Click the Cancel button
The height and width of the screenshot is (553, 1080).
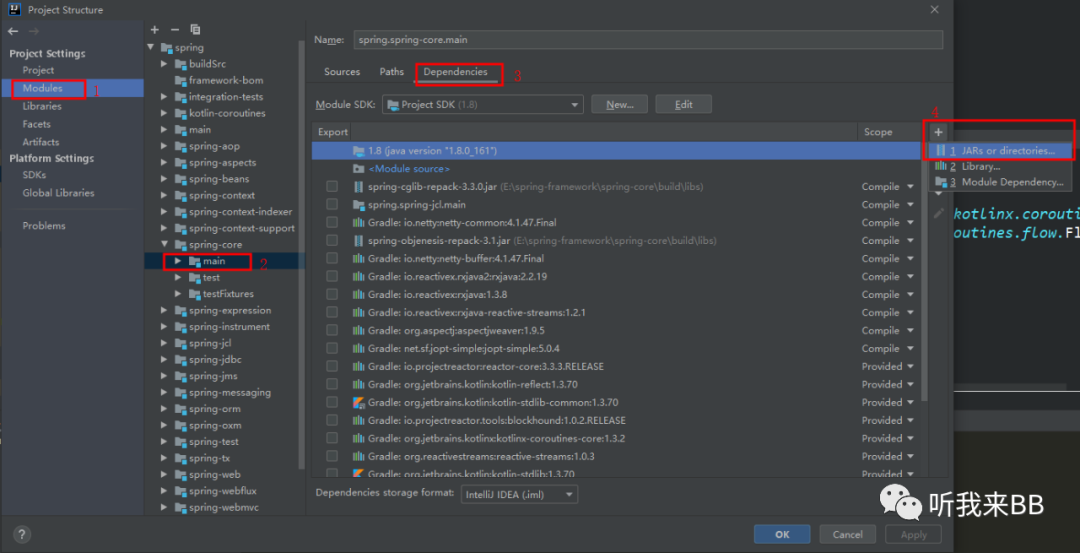[x=847, y=534]
